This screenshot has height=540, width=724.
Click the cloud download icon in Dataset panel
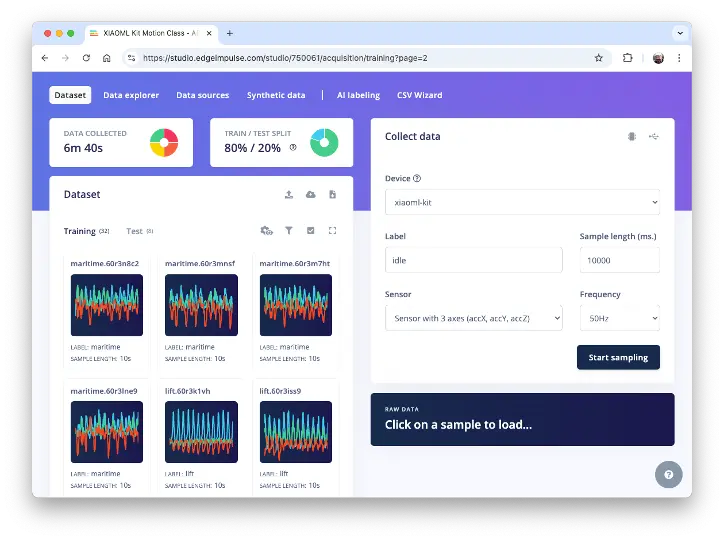[310, 194]
